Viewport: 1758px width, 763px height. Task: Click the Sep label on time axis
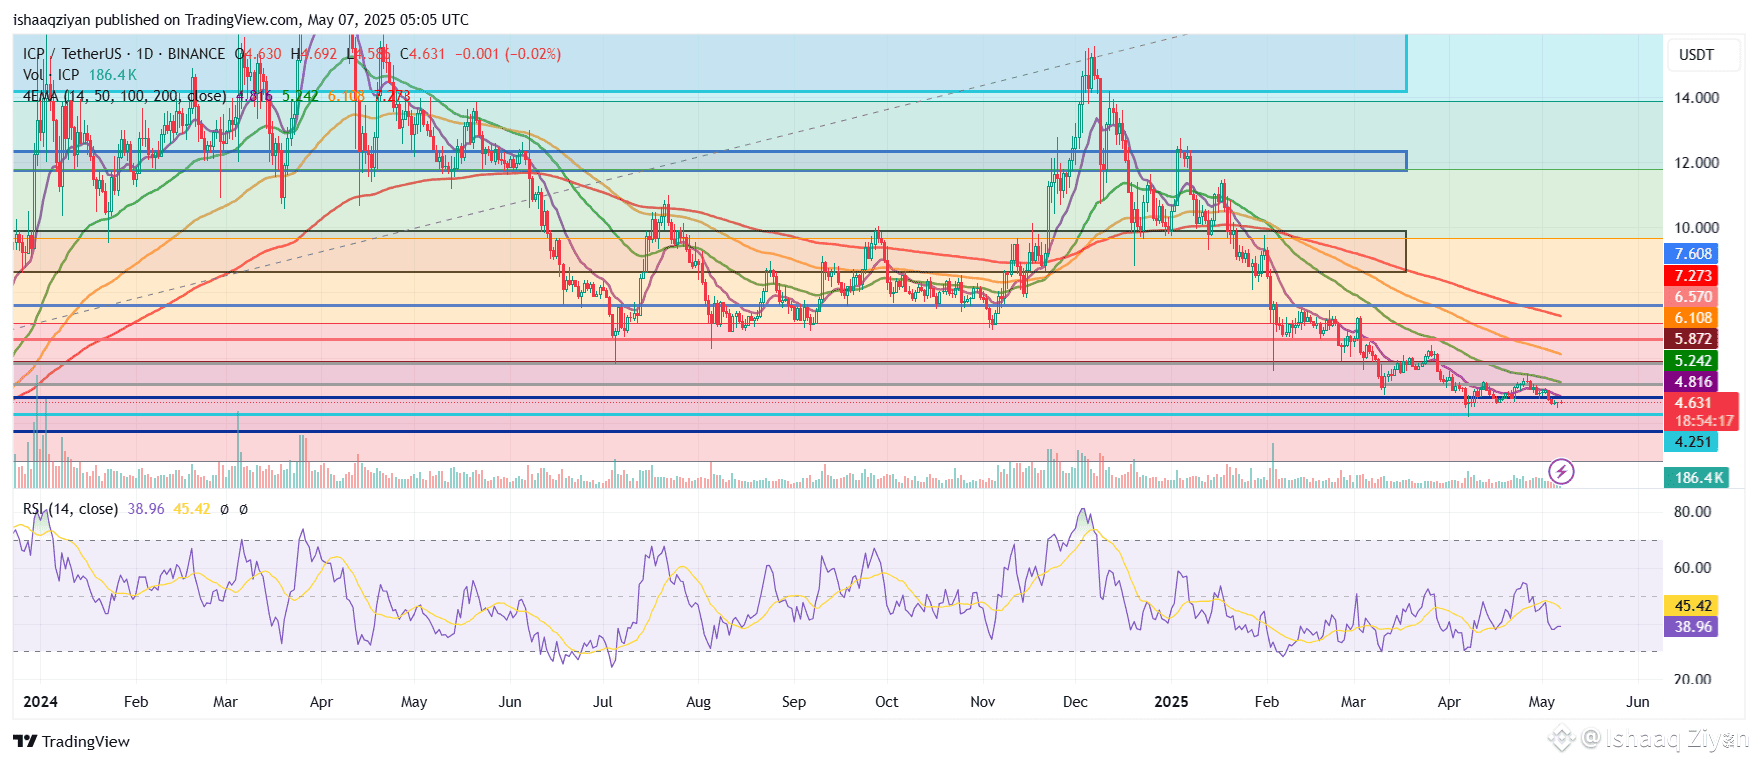point(794,702)
